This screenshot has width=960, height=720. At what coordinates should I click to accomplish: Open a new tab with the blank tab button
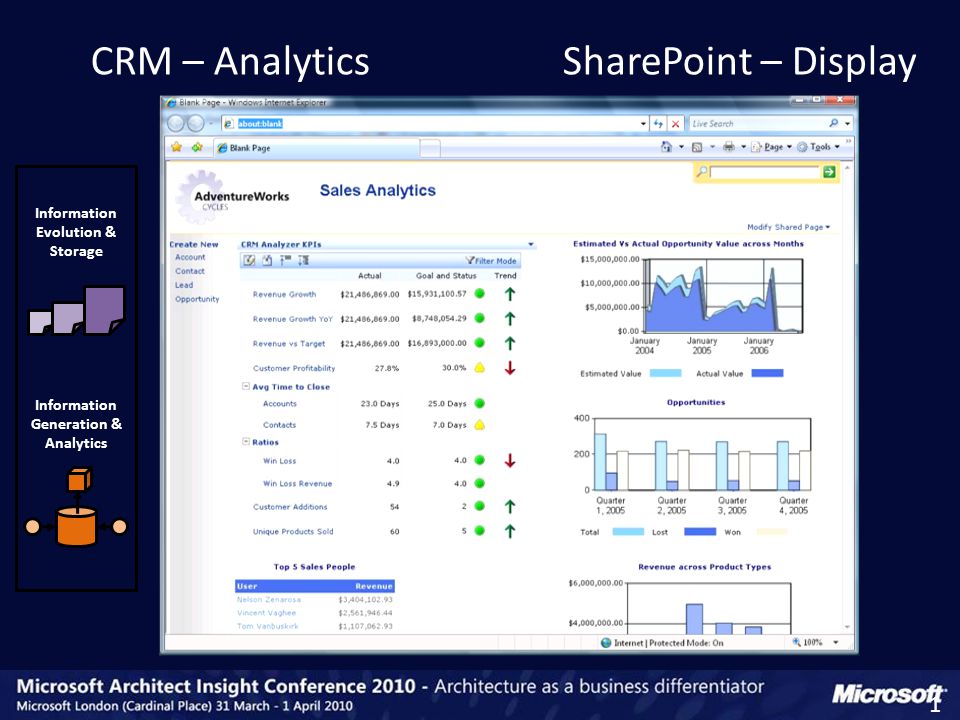pyautogui.click(x=430, y=148)
